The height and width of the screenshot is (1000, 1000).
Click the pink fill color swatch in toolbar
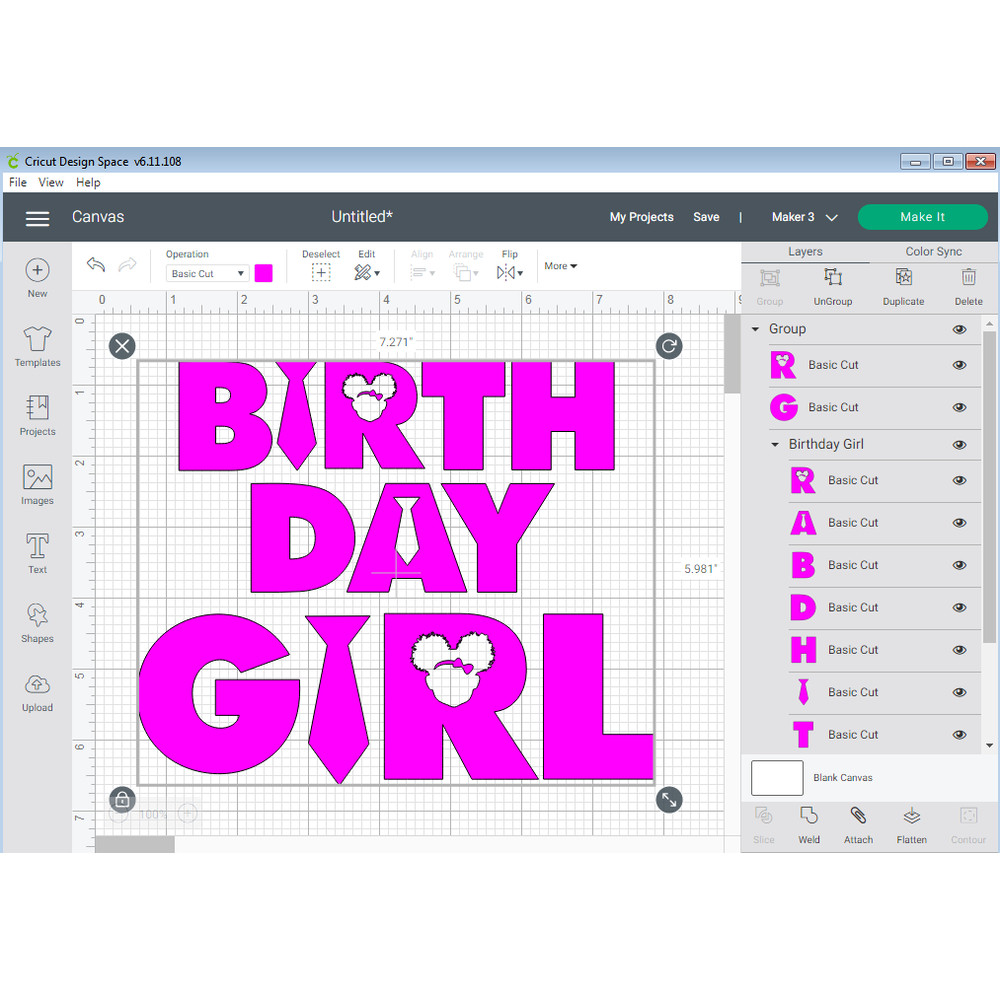pos(263,272)
